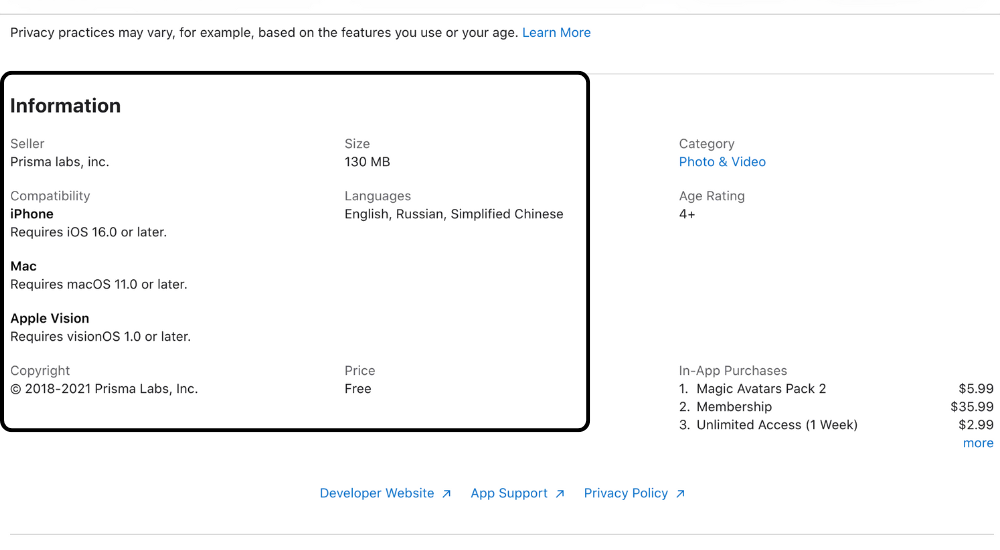Click the external arrow icon beside App Support

point(560,494)
